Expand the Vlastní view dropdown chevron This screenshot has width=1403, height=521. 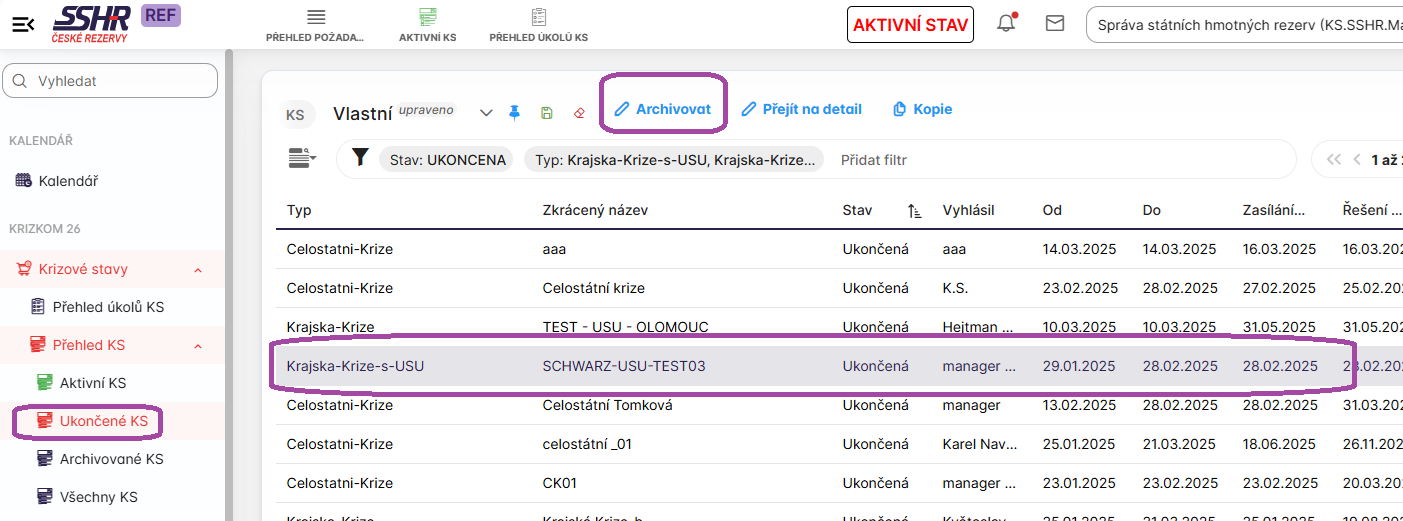486,113
